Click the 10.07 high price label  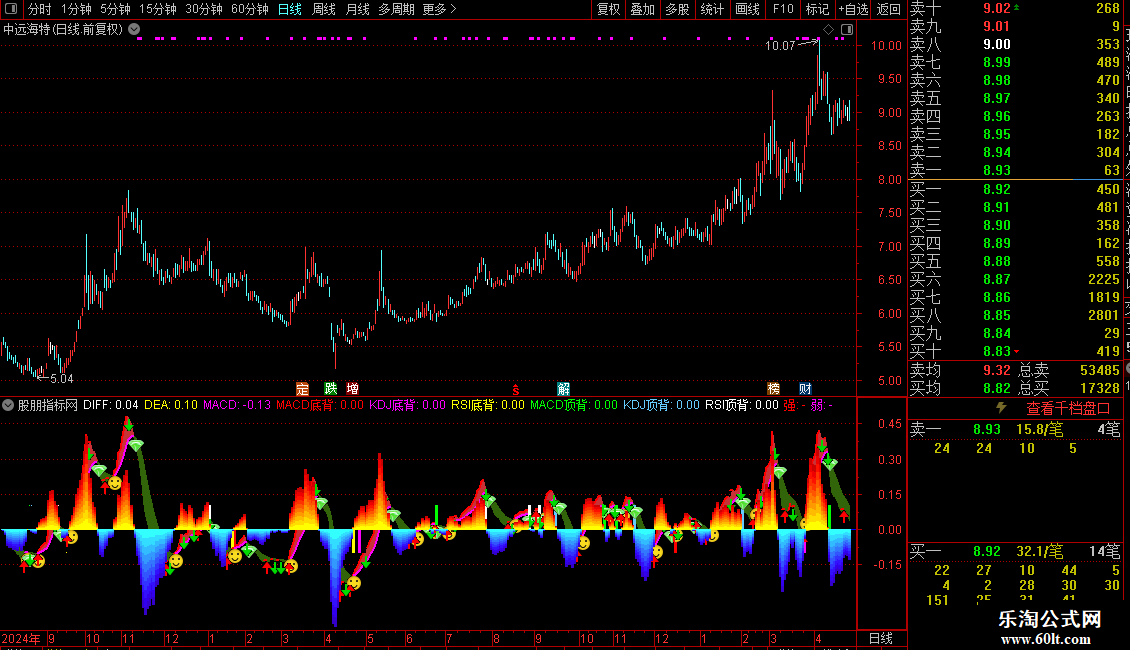coord(780,45)
